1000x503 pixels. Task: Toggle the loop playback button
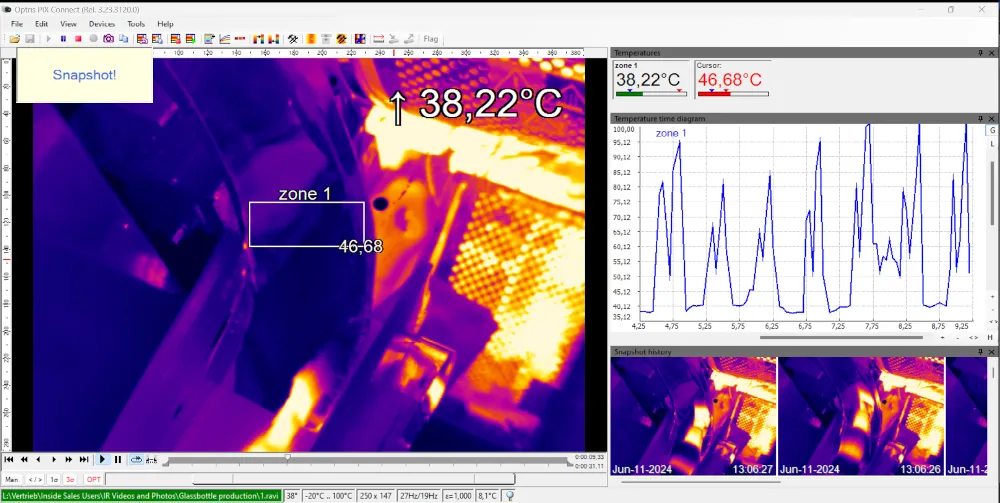pyautogui.click(x=136, y=459)
